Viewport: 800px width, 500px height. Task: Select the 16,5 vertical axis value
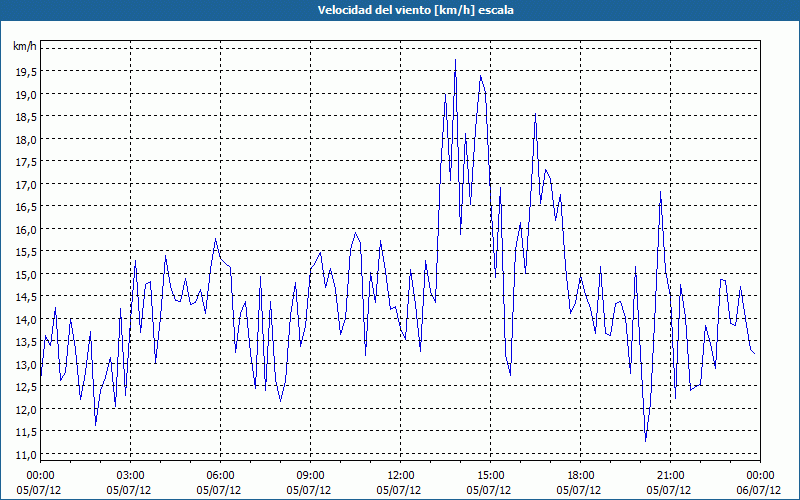tap(27, 207)
